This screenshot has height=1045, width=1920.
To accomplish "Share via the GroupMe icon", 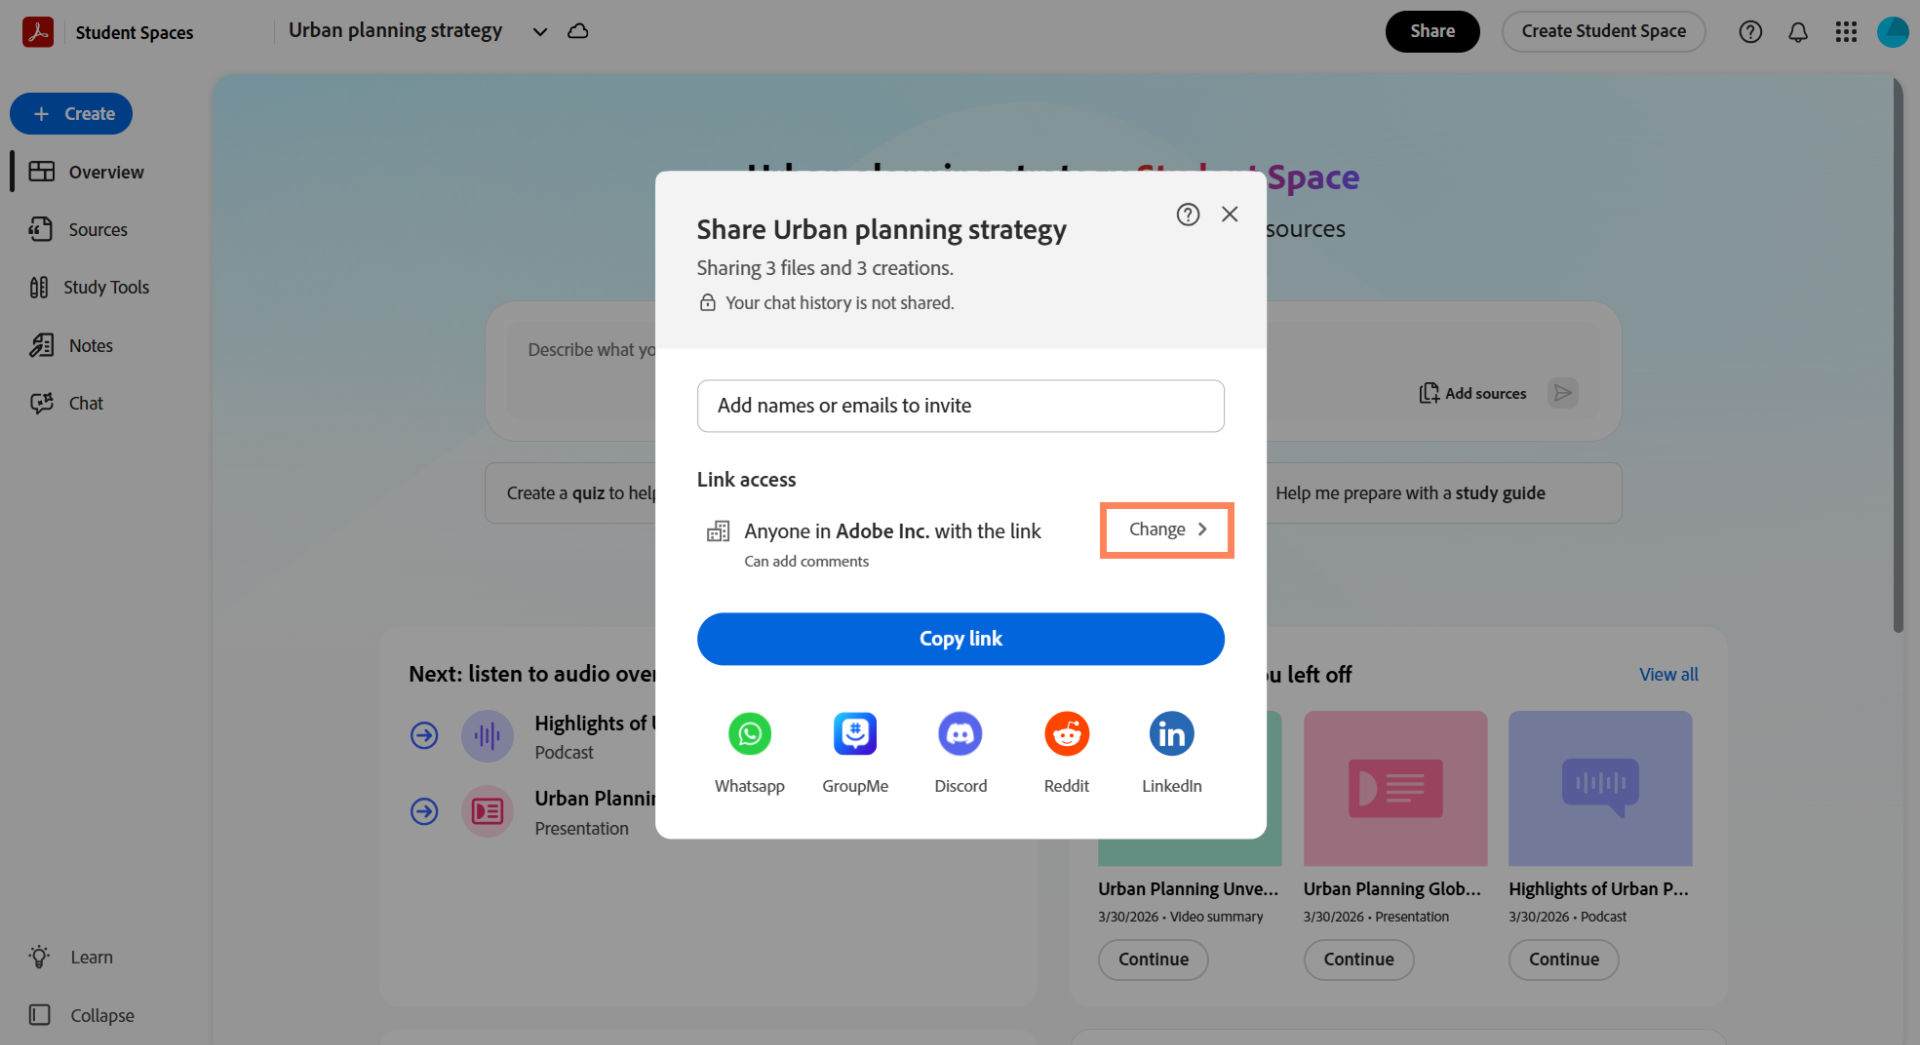I will (x=855, y=733).
